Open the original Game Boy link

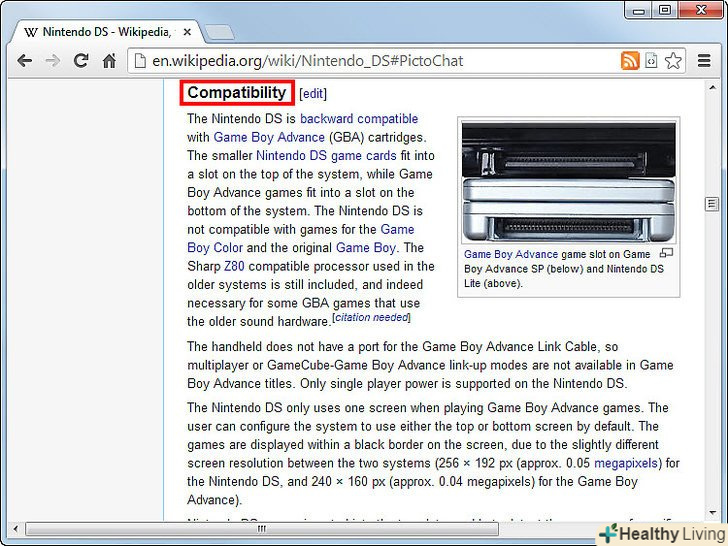tap(366, 248)
